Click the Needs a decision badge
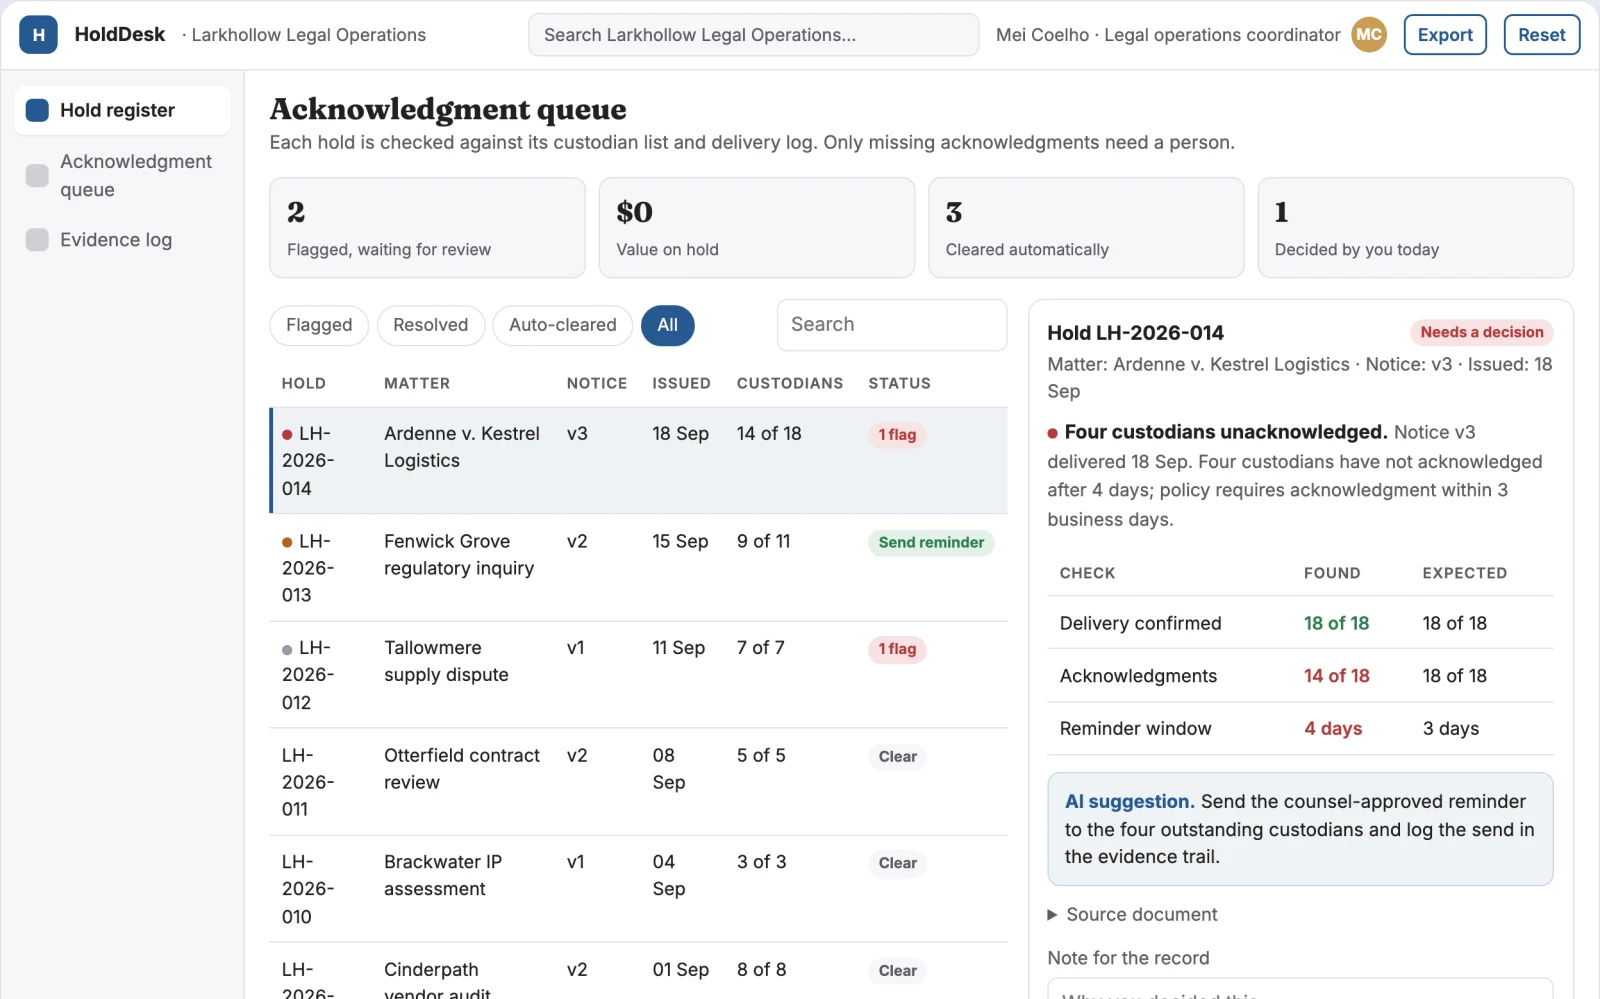Image resolution: width=1600 pixels, height=999 pixels. tap(1481, 332)
